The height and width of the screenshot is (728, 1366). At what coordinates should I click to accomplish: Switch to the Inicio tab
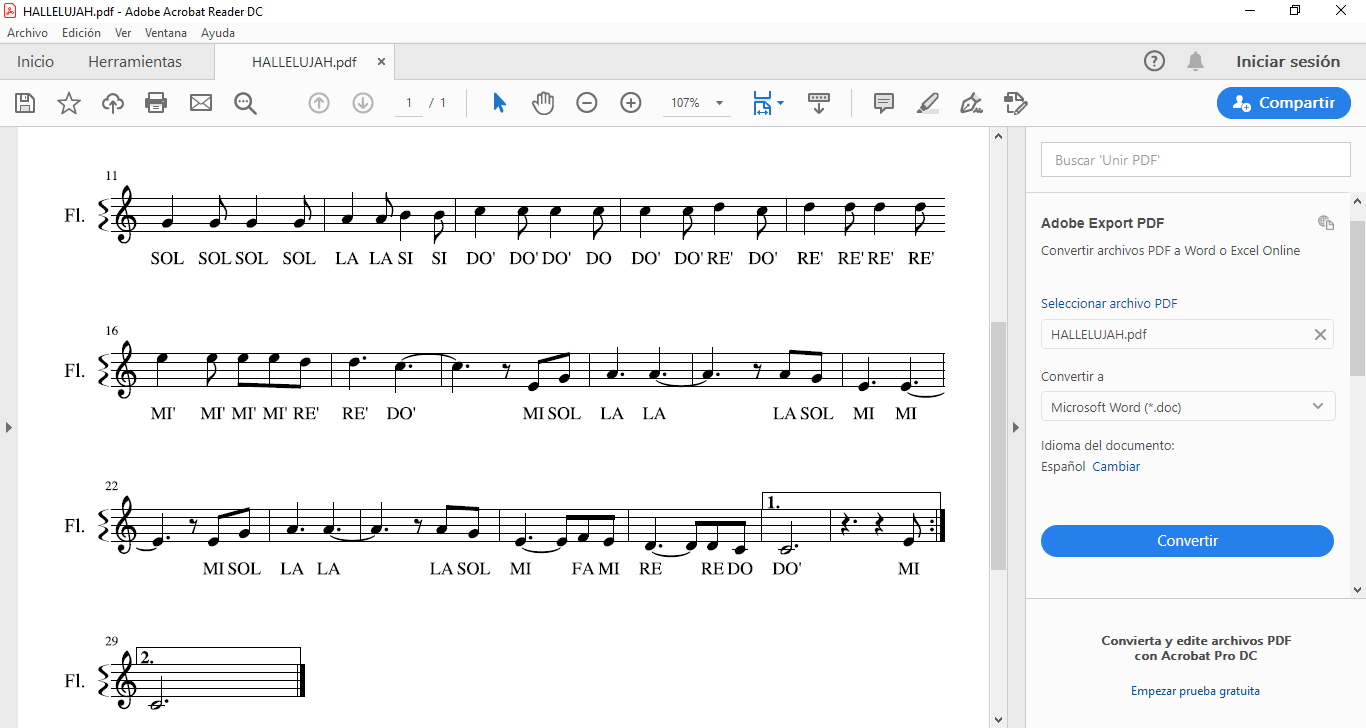(x=35, y=61)
